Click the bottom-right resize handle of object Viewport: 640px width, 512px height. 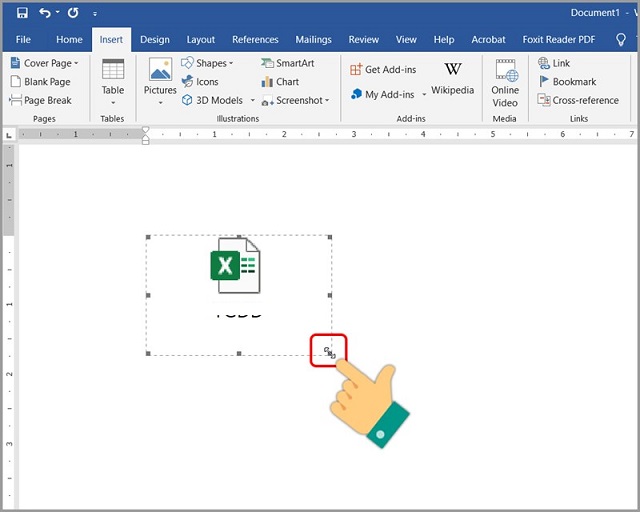[330, 353]
